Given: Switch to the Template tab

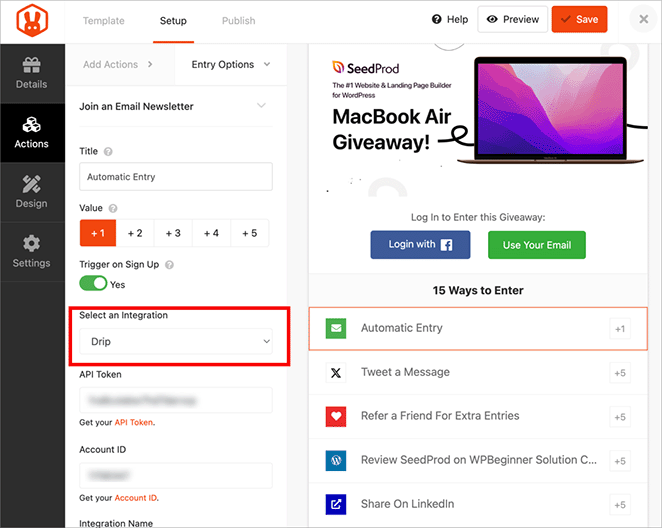Looking at the screenshot, I should 104,21.
